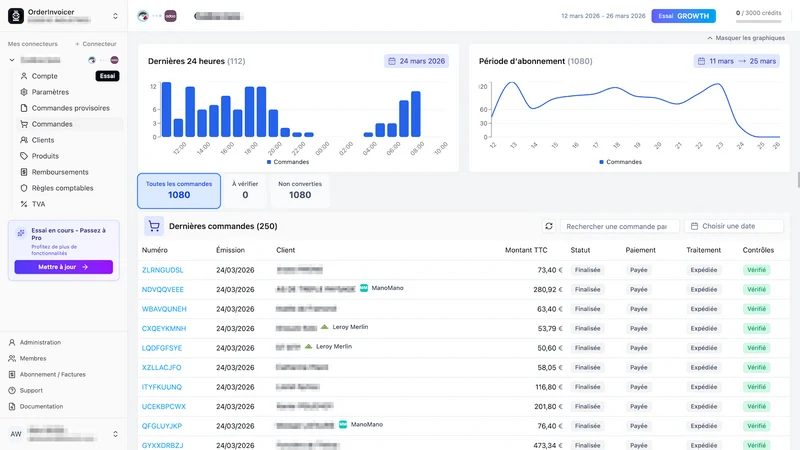
Task: Open the Membres page
Action: click(33, 358)
